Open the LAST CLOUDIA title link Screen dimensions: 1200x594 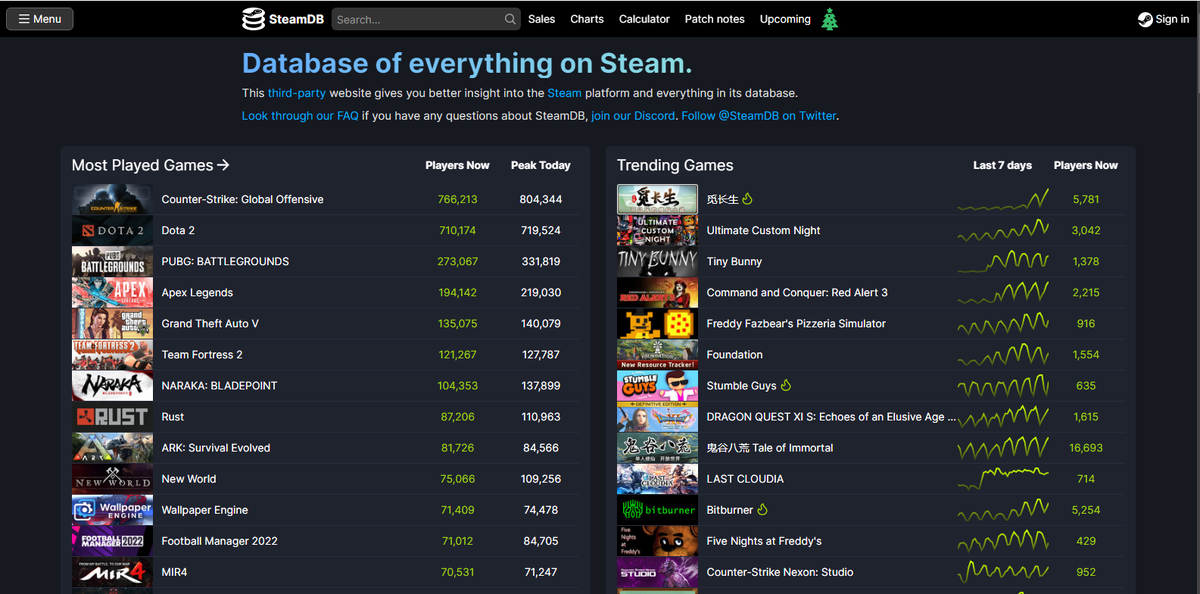tap(745, 478)
